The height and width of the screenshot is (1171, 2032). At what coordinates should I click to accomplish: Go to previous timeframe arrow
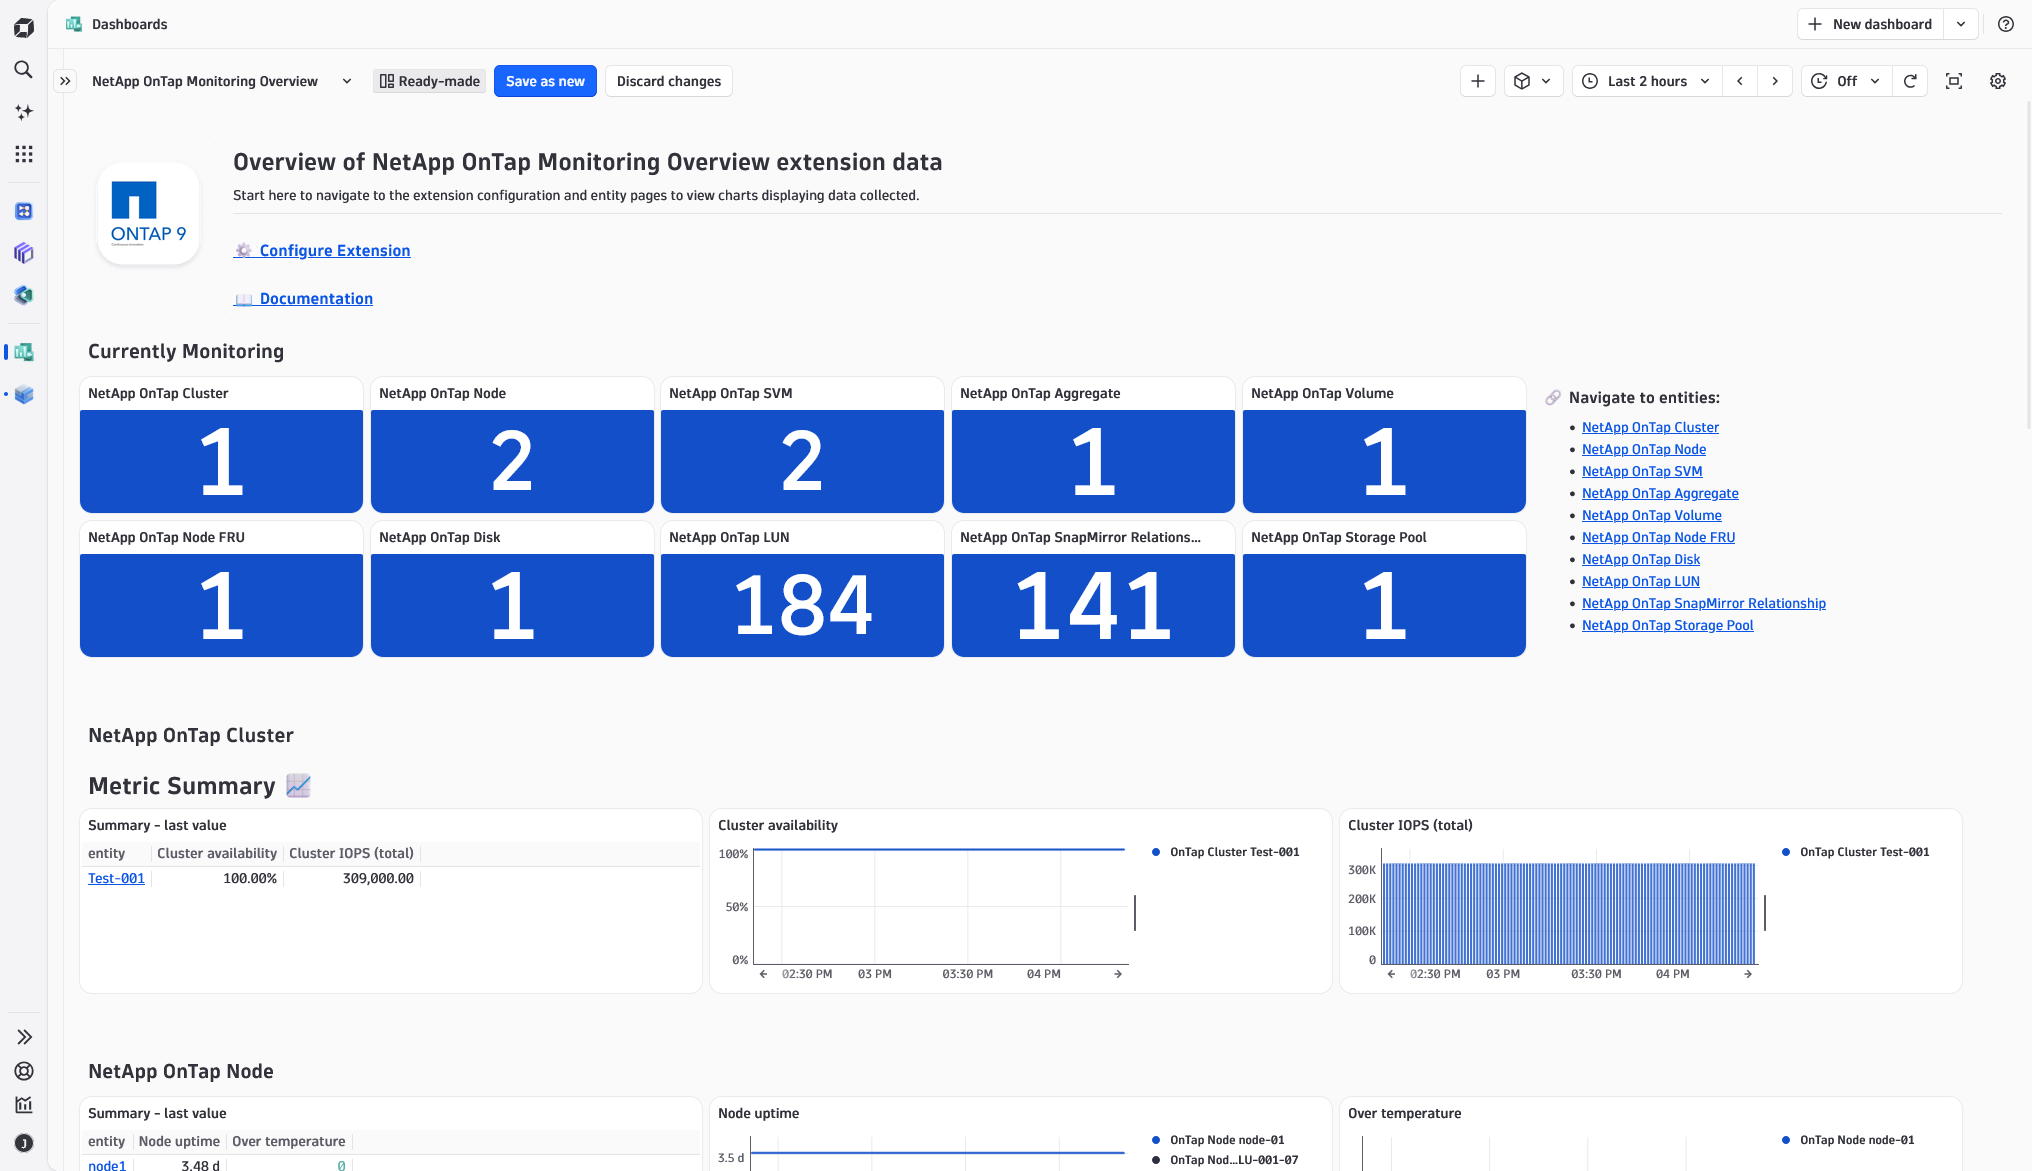pyautogui.click(x=1740, y=81)
